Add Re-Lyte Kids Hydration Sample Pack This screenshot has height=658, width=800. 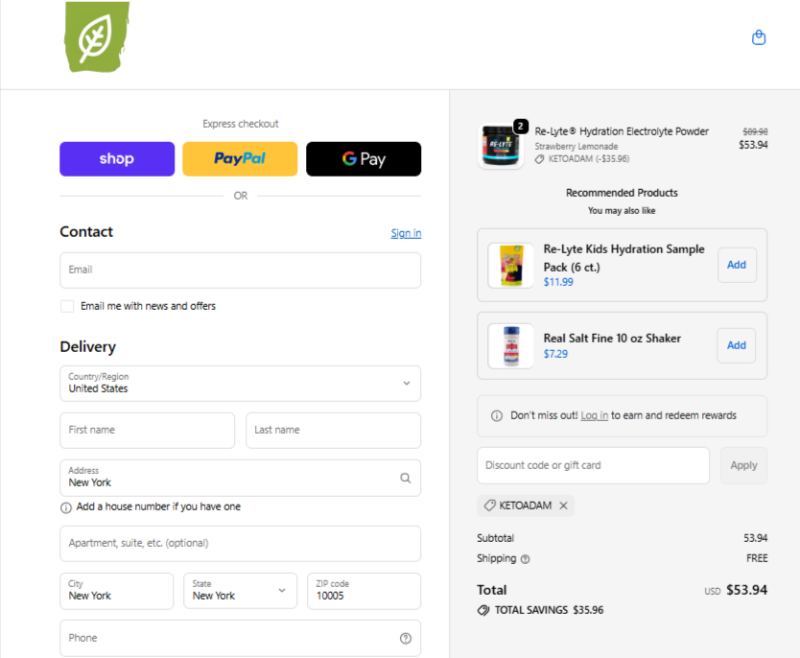tap(736, 265)
